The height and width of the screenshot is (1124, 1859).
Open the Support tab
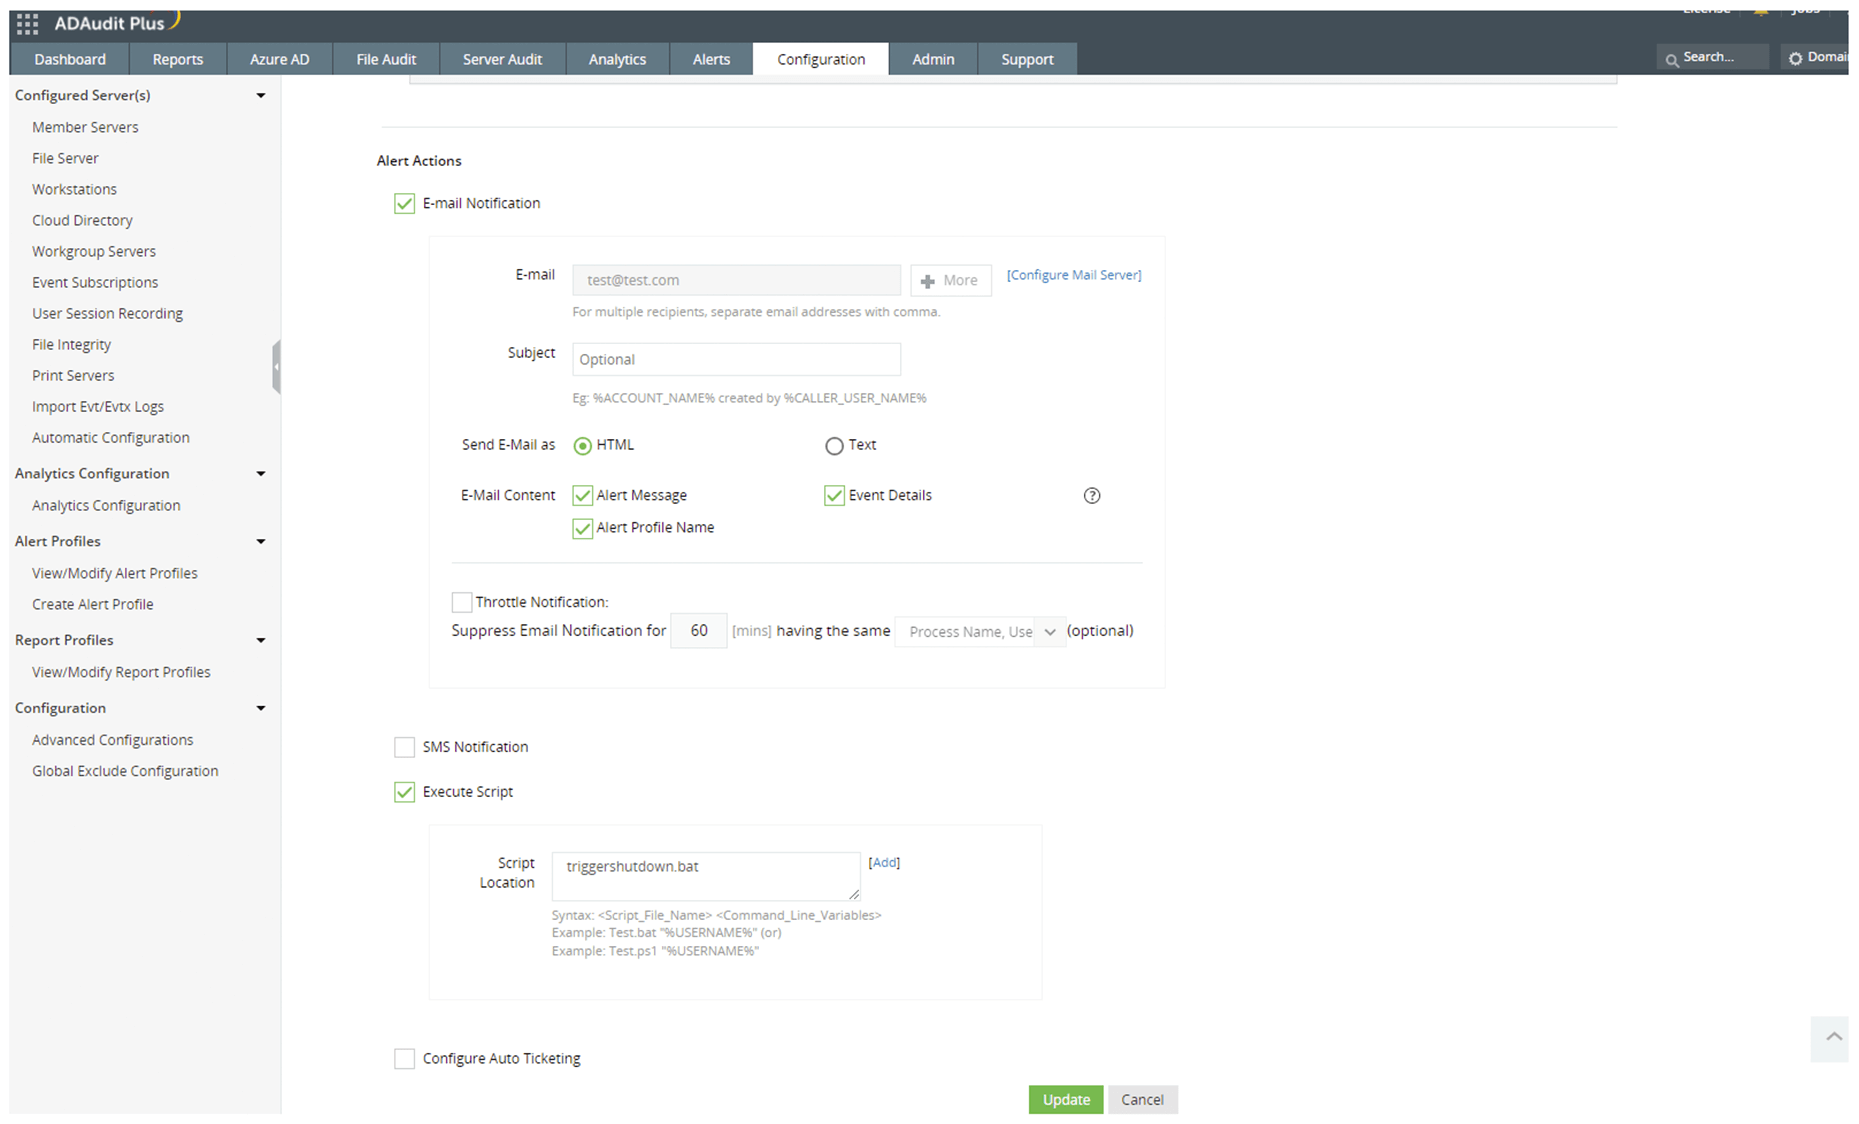click(x=1027, y=59)
